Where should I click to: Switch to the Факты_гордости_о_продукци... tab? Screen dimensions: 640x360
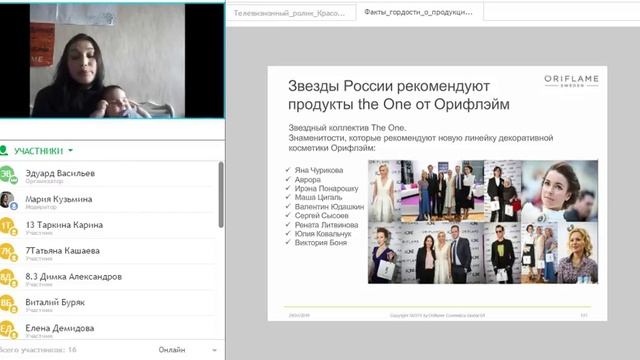pos(418,12)
